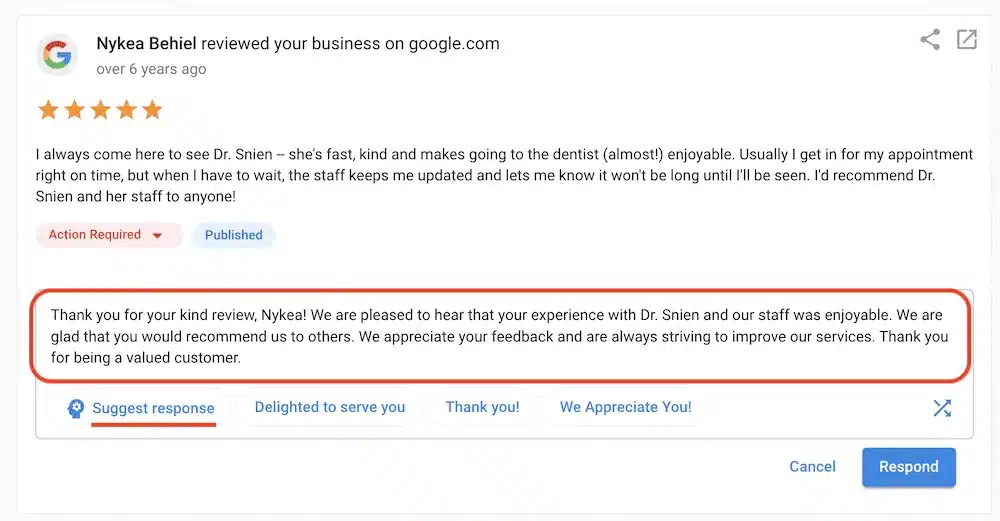Click the share icon
This screenshot has height=521, width=1000.
pyautogui.click(x=930, y=40)
